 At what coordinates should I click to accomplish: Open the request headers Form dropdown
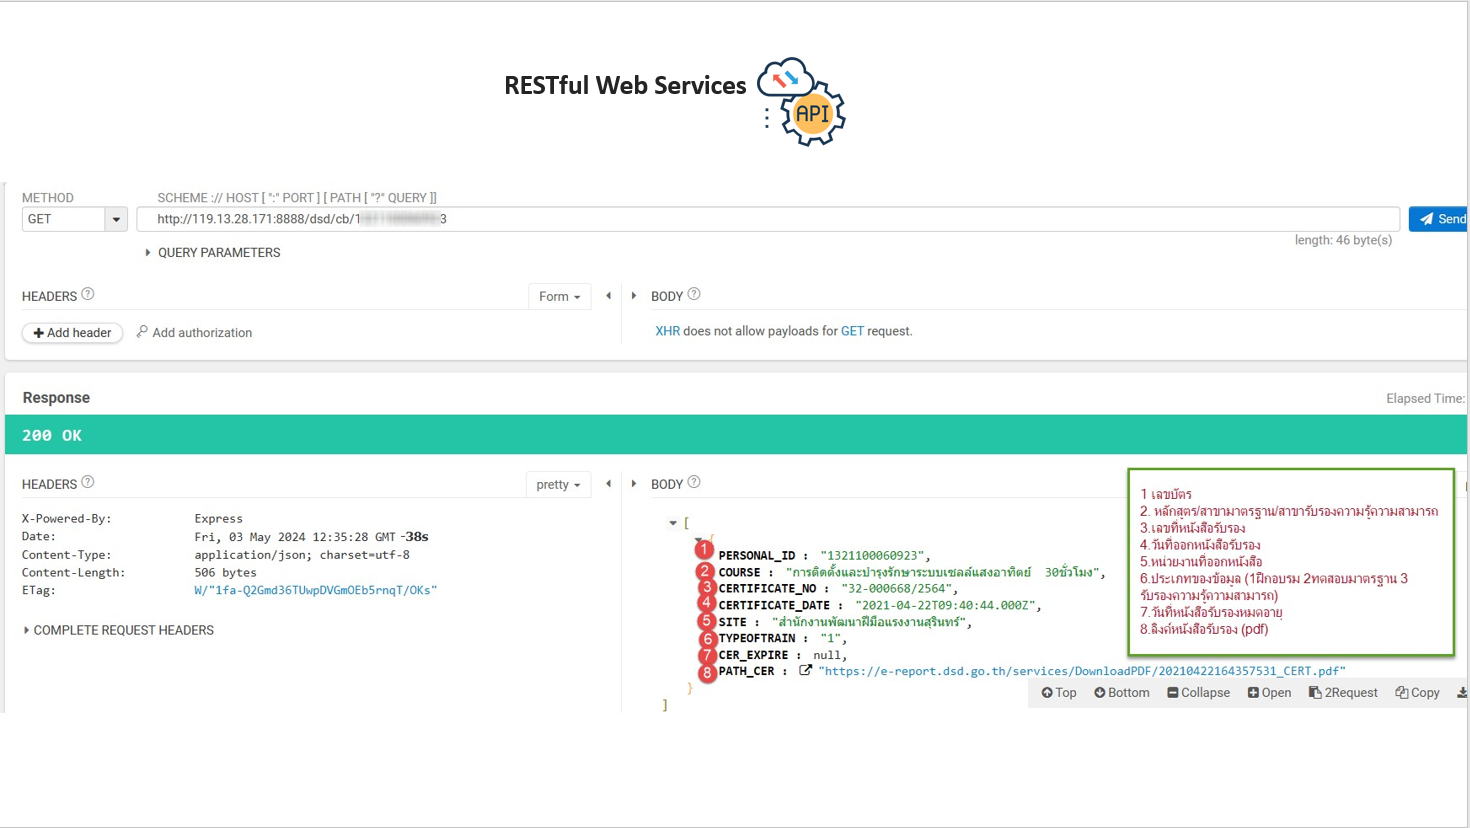click(x=559, y=297)
